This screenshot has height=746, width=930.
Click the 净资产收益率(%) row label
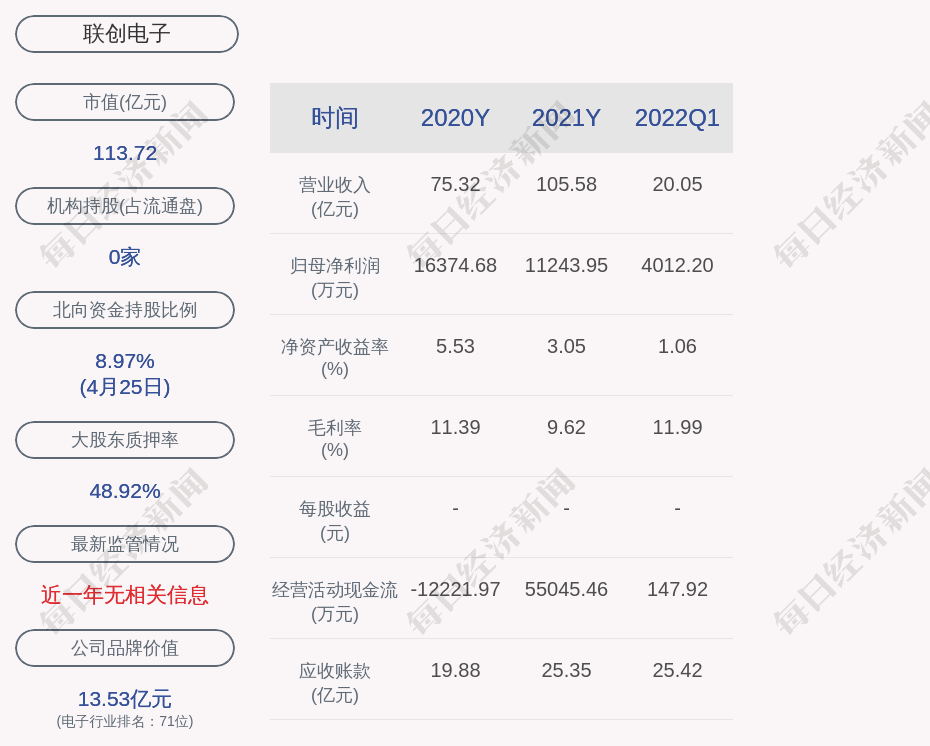tap(335, 358)
